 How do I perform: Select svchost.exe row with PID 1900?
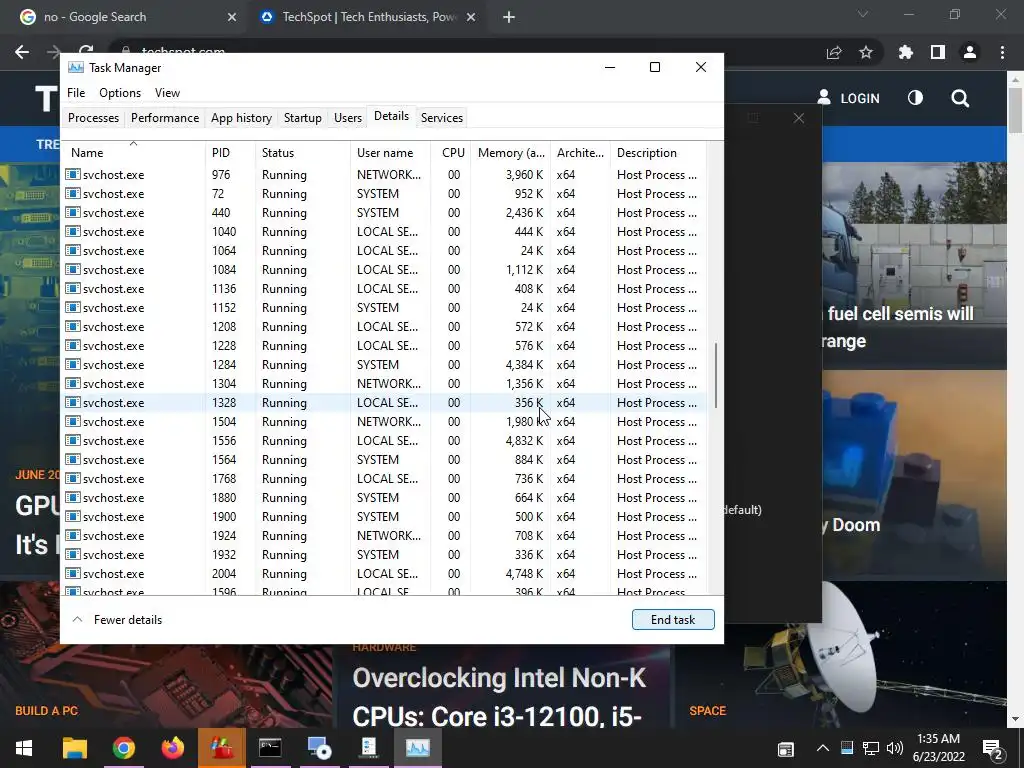click(384, 516)
